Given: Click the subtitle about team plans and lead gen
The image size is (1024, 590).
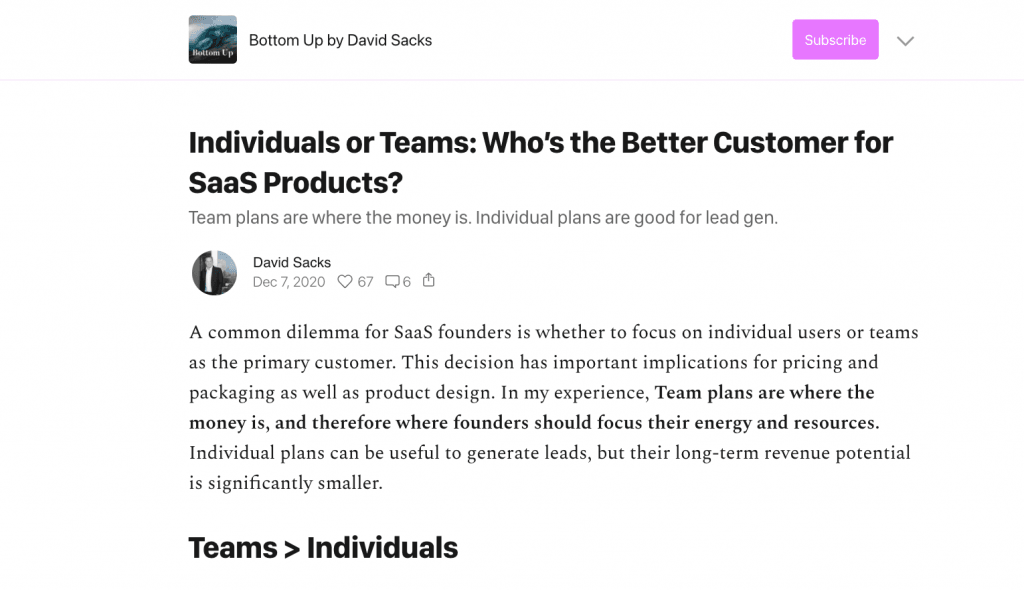Looking at the screenshot, I should (483, 218).
